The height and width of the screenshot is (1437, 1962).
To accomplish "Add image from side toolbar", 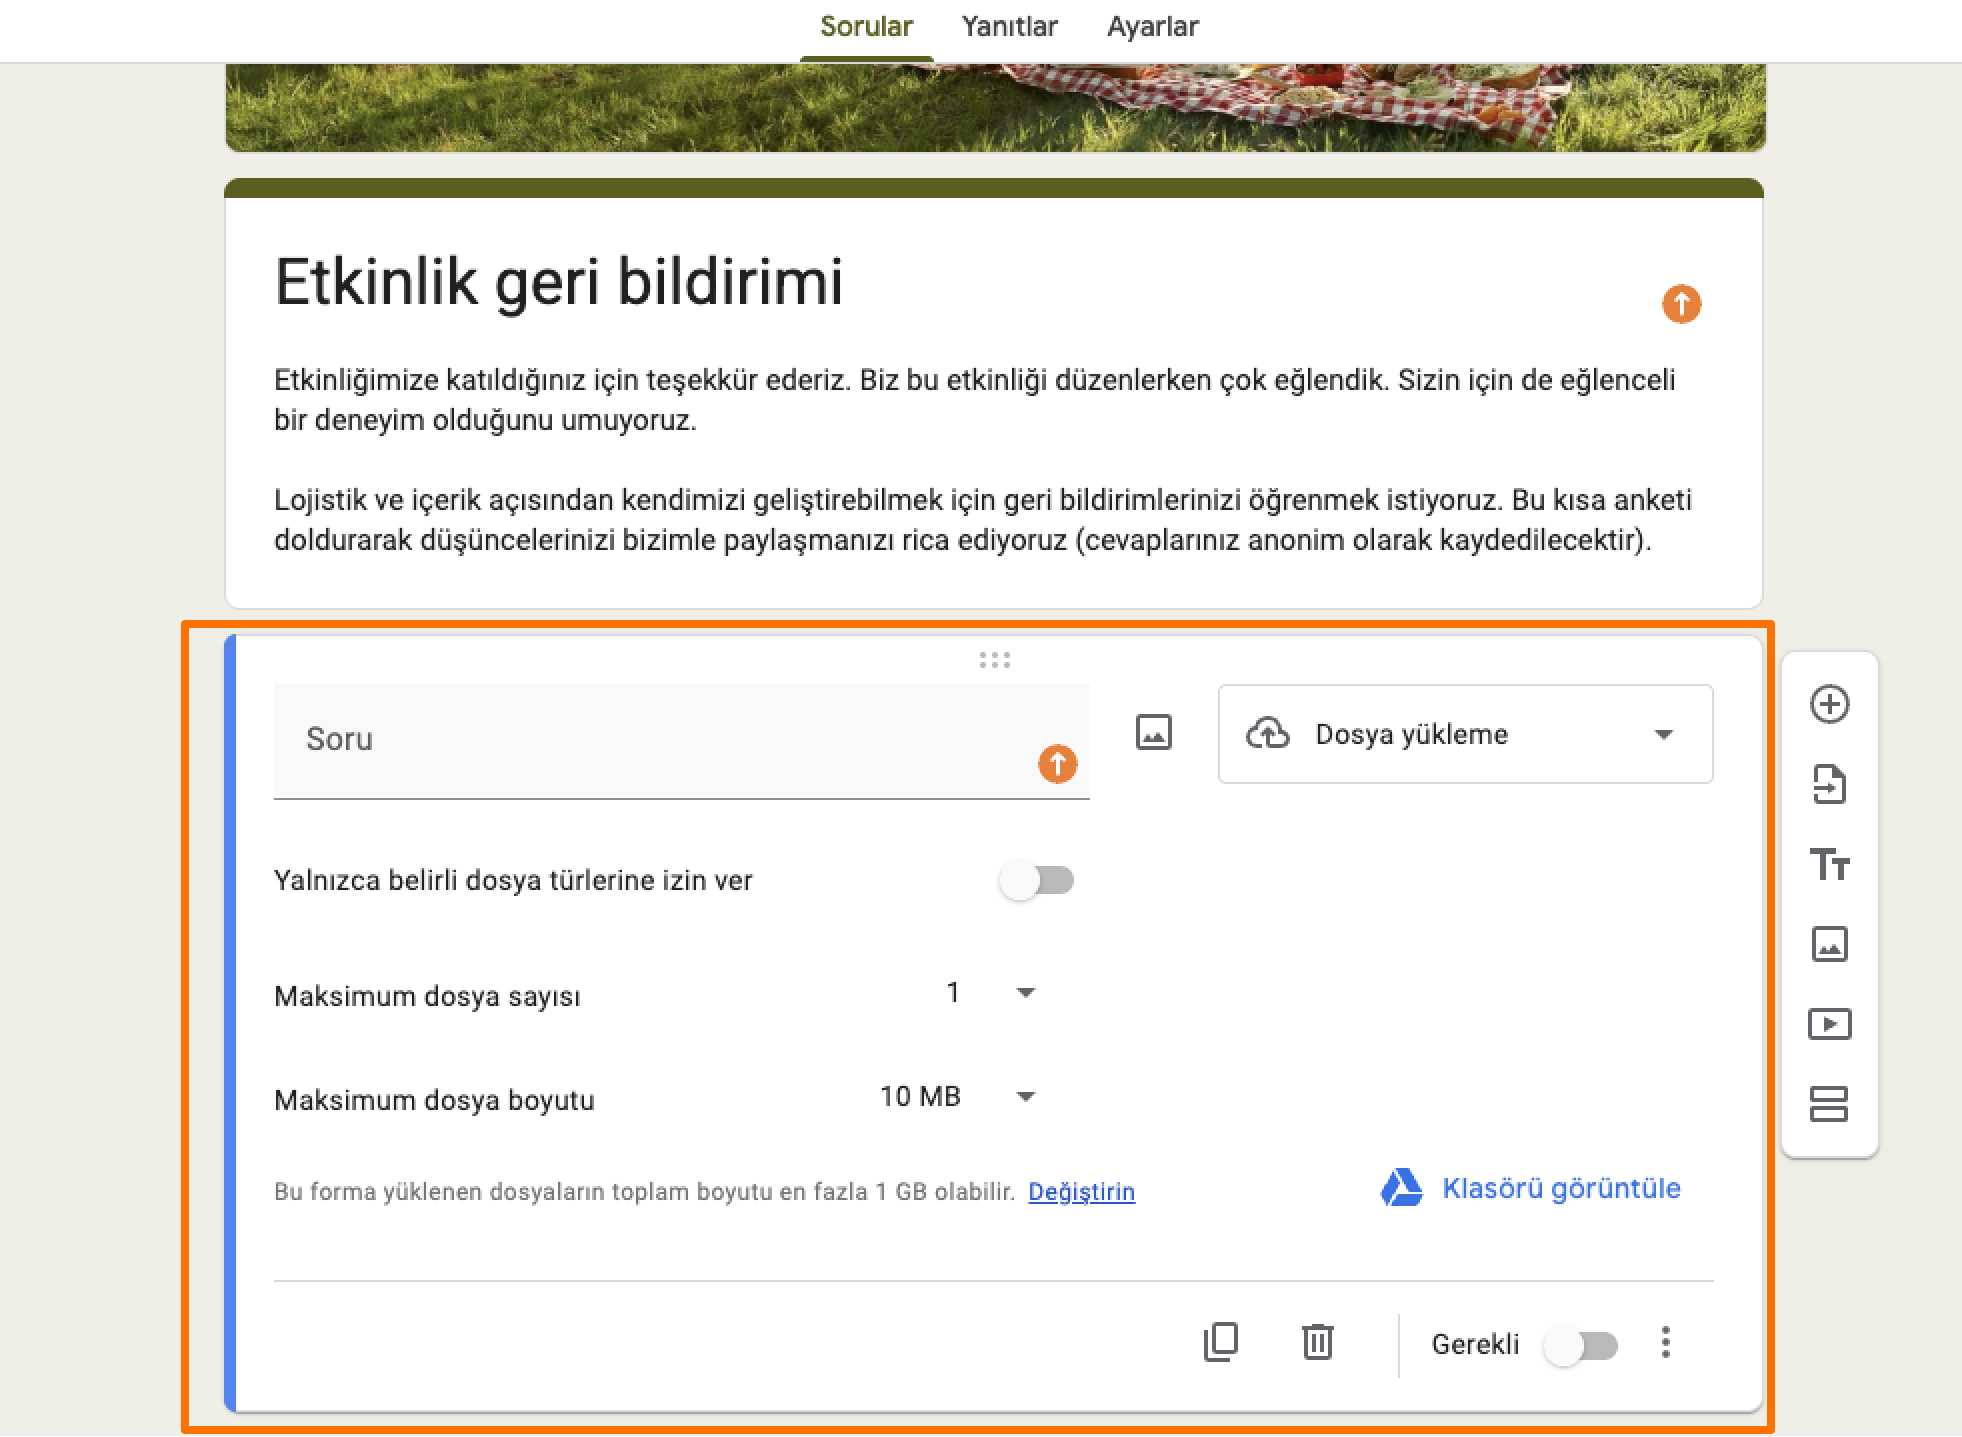I will pos(1829,944).
